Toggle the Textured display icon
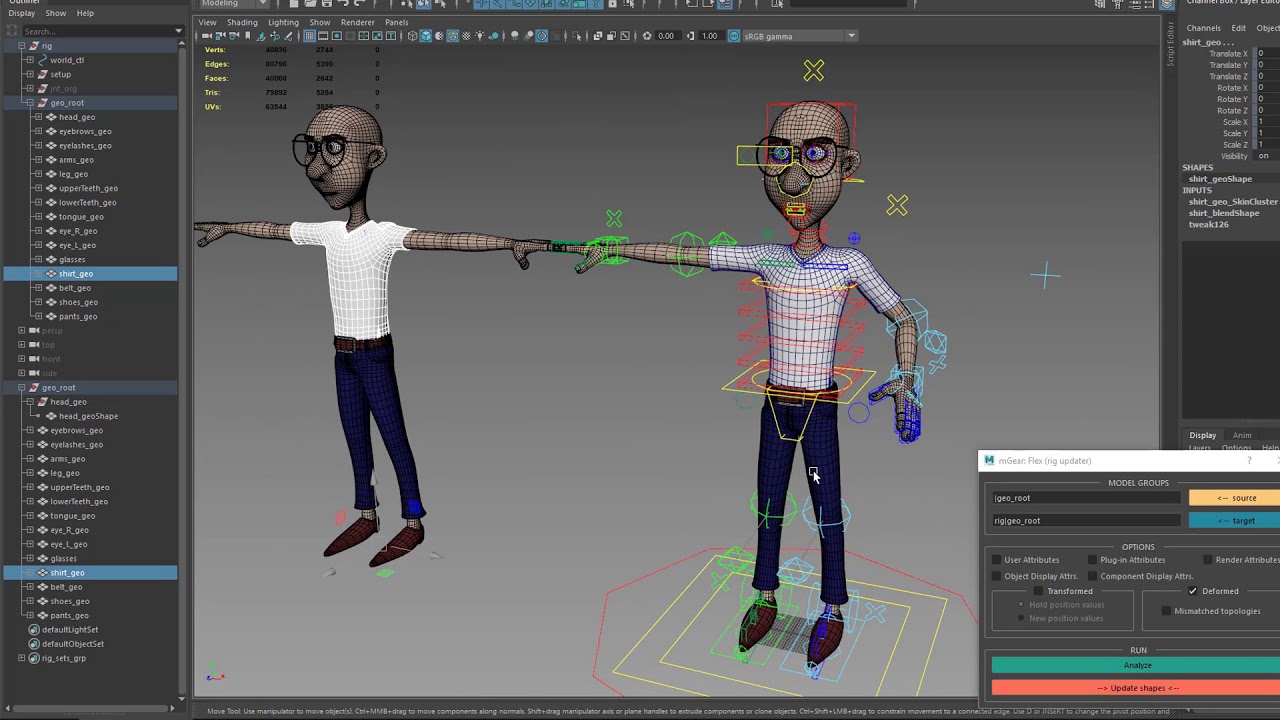1280x720 pixels. coord(468,36)
